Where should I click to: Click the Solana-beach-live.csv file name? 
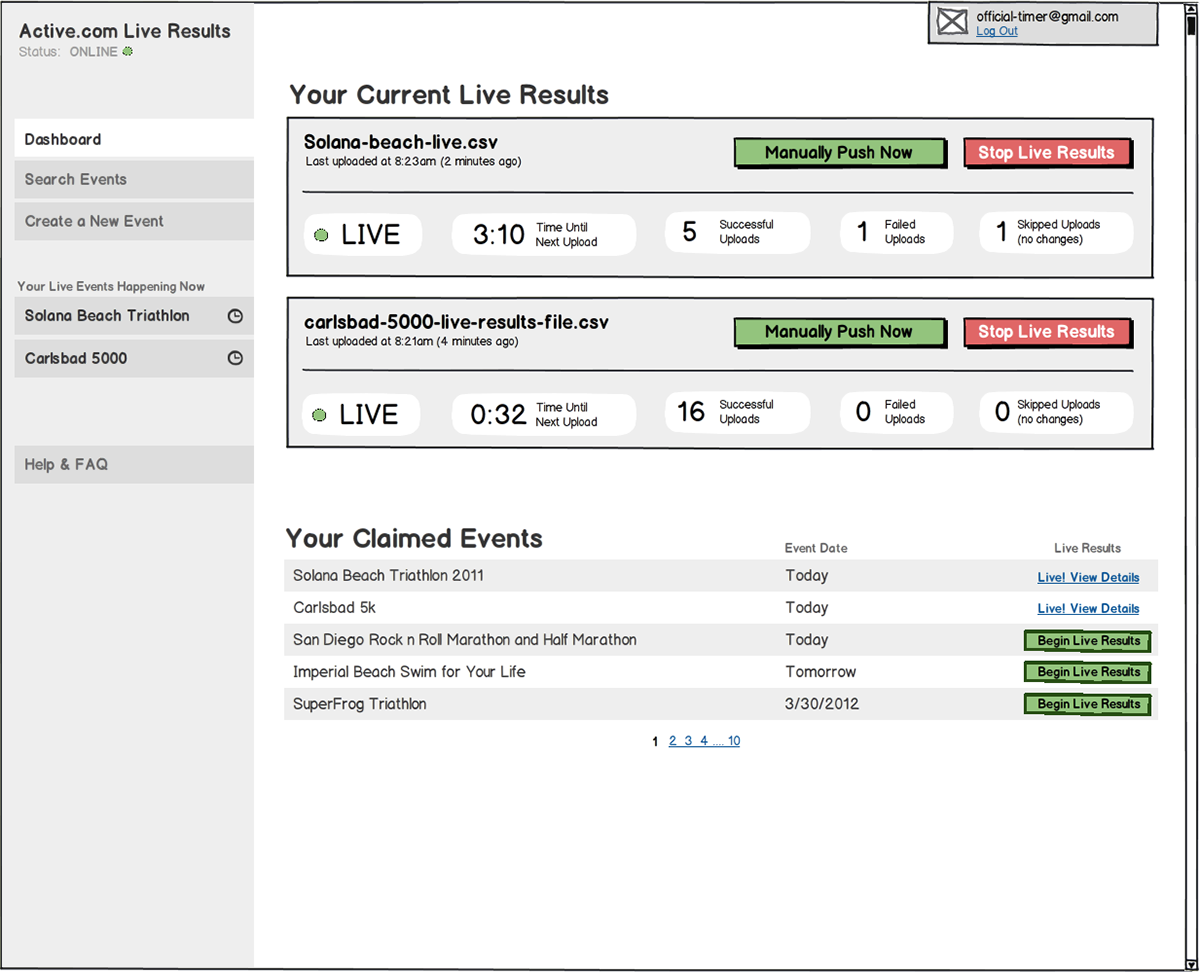[x=400, y=142]
